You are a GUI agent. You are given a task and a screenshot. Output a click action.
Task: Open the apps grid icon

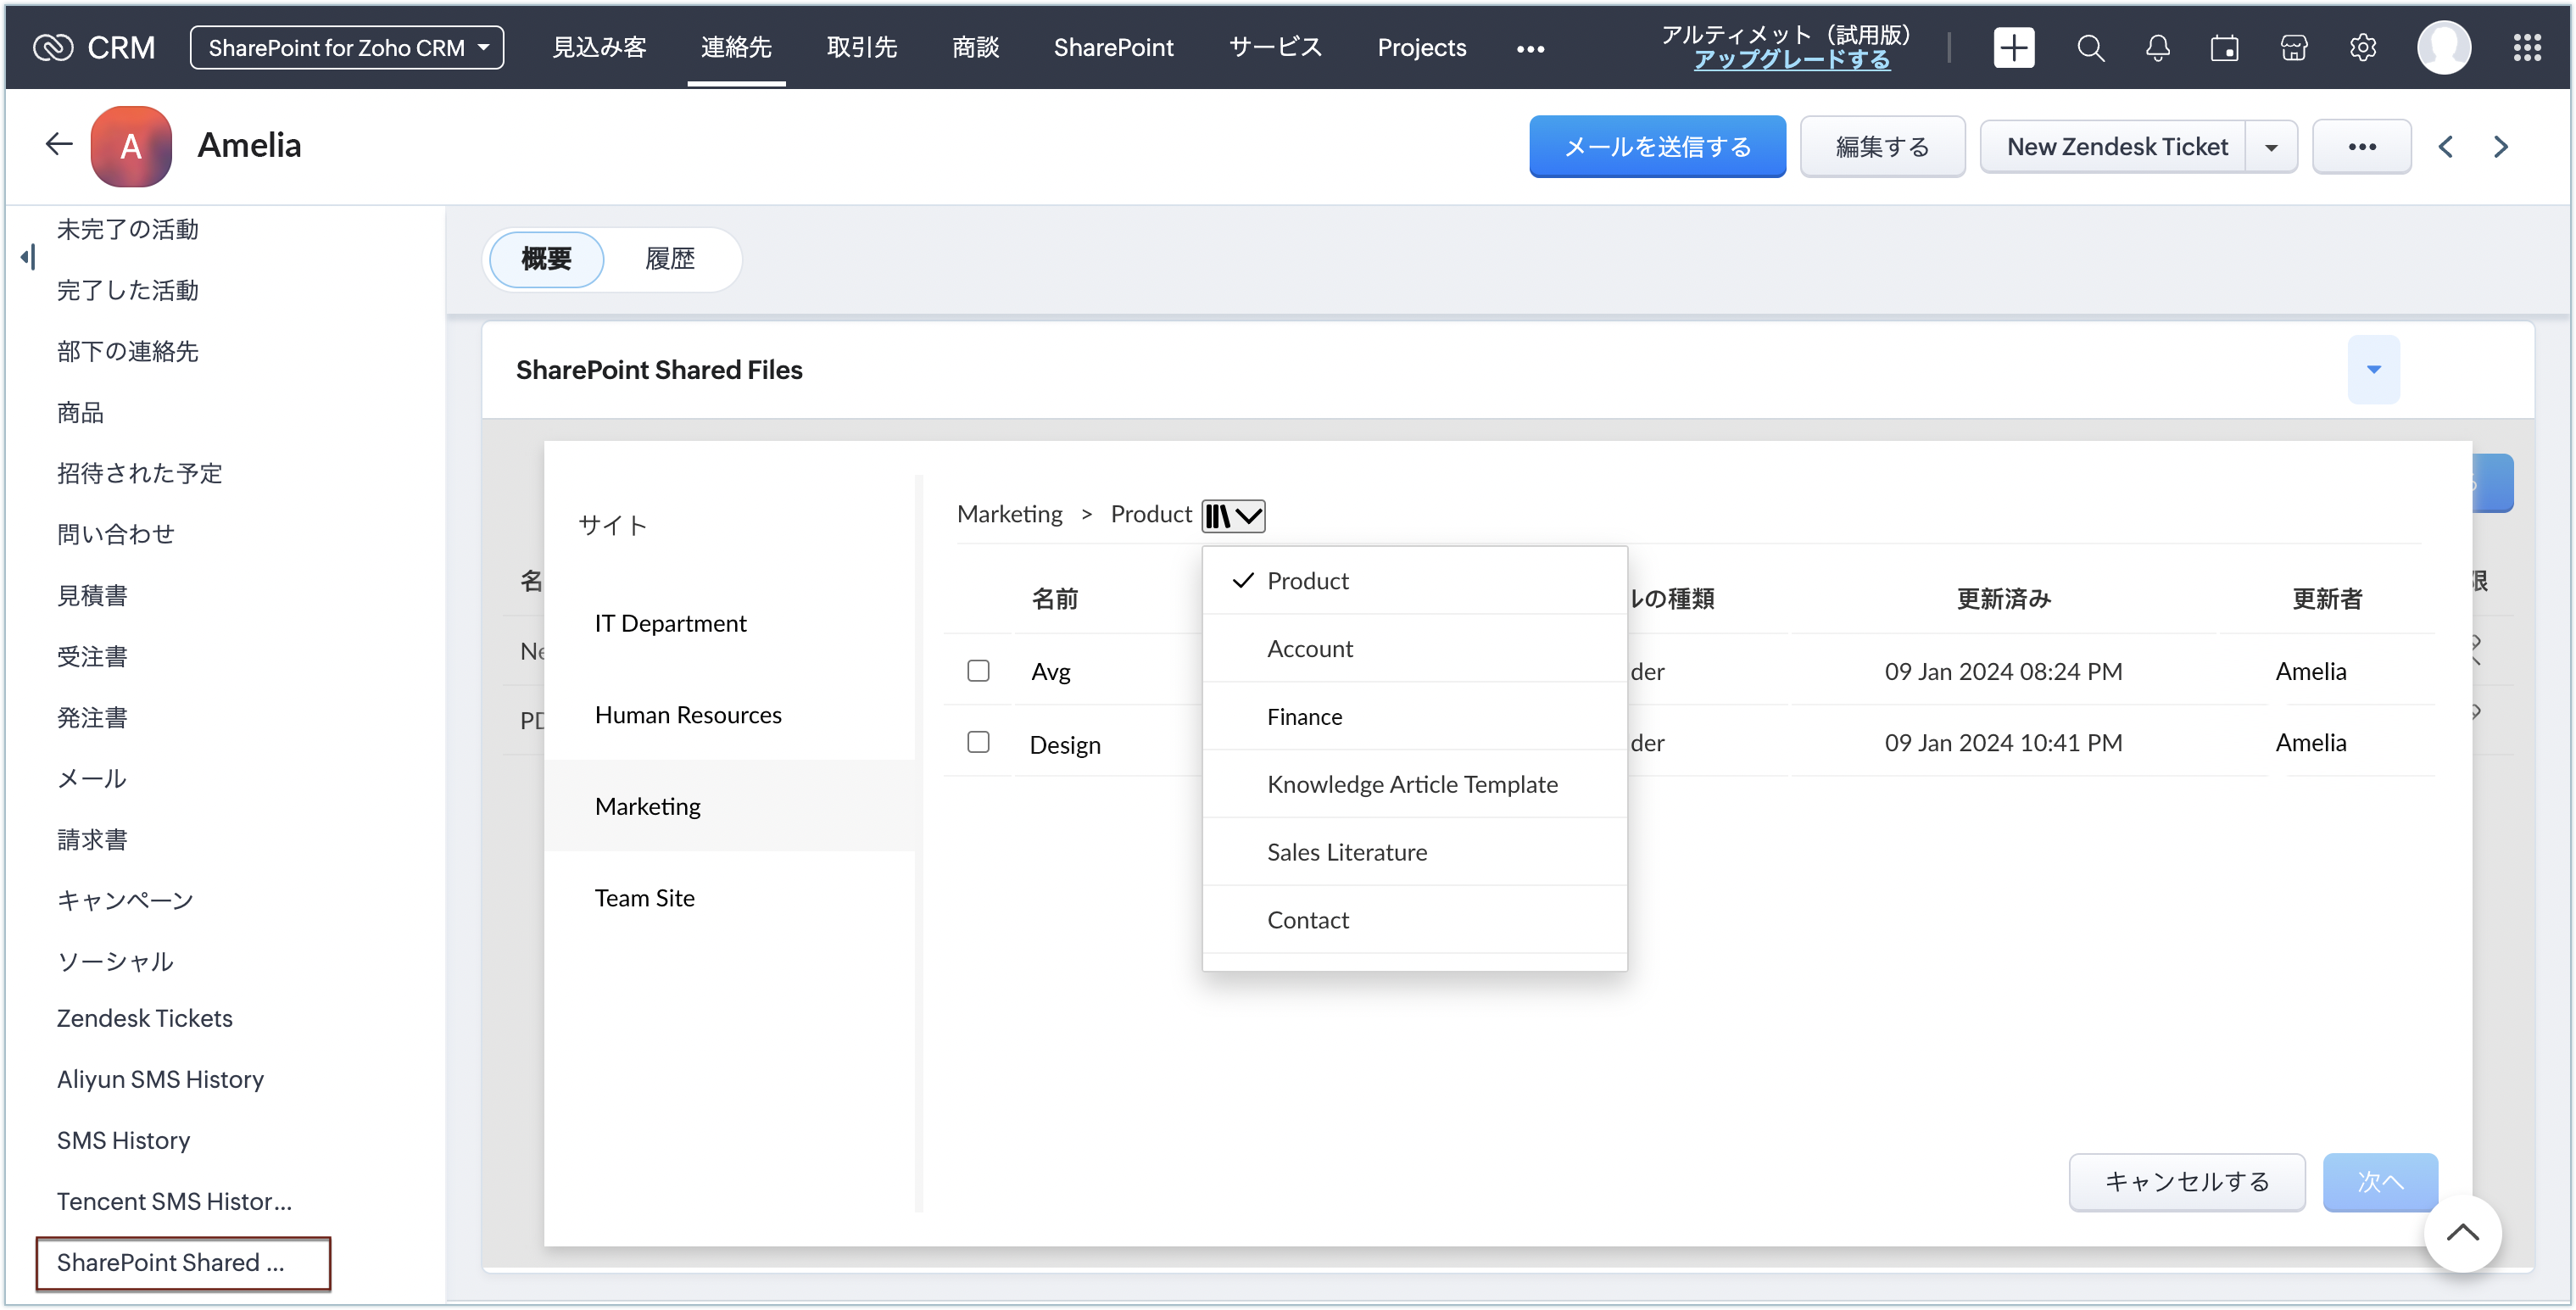pos(2527,48)
